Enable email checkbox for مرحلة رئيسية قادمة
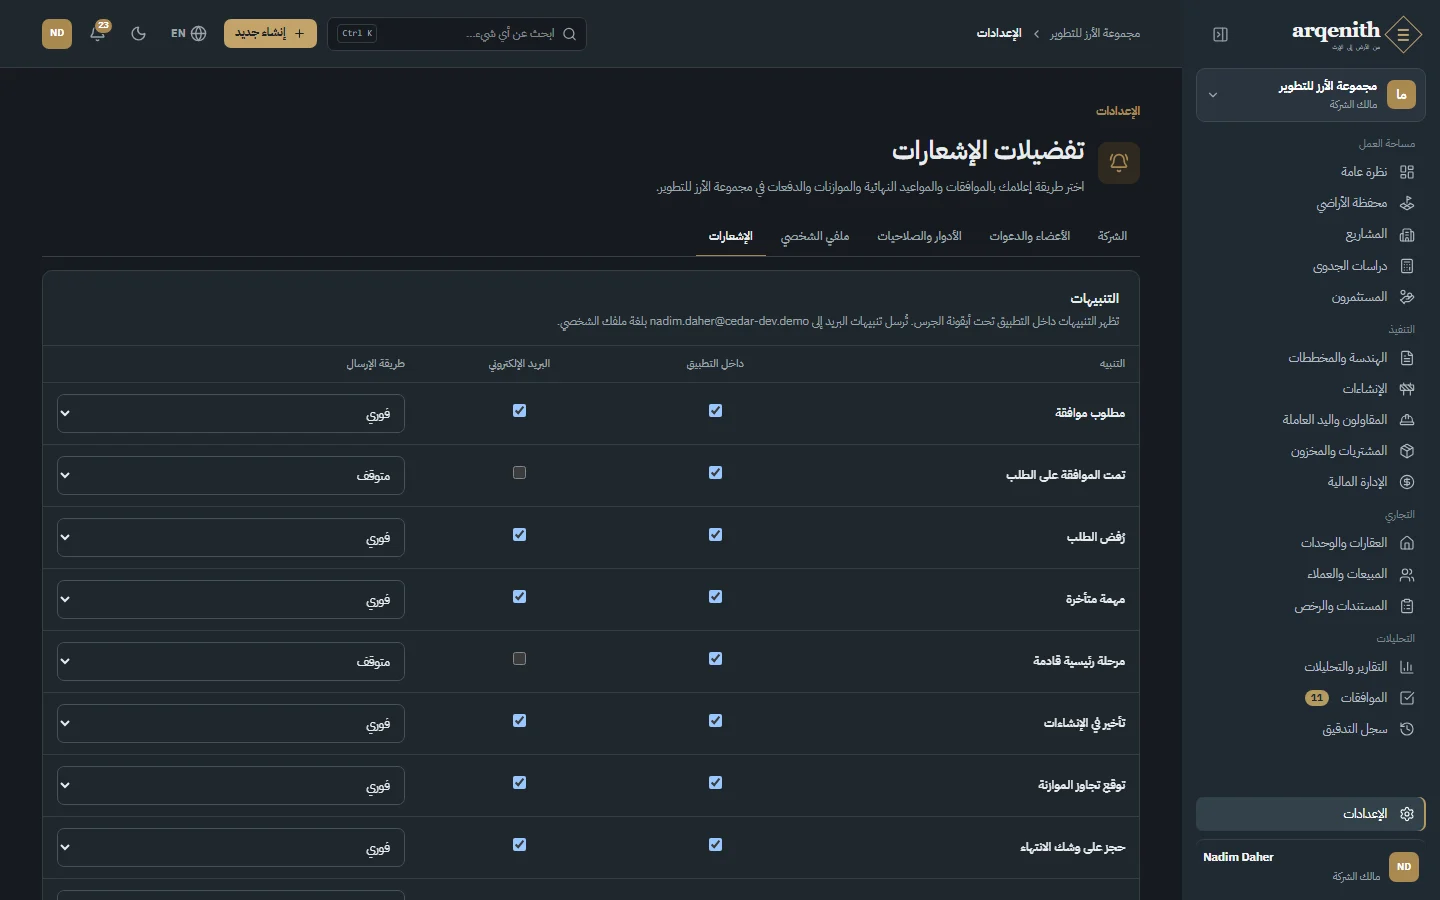 (519, 659)
